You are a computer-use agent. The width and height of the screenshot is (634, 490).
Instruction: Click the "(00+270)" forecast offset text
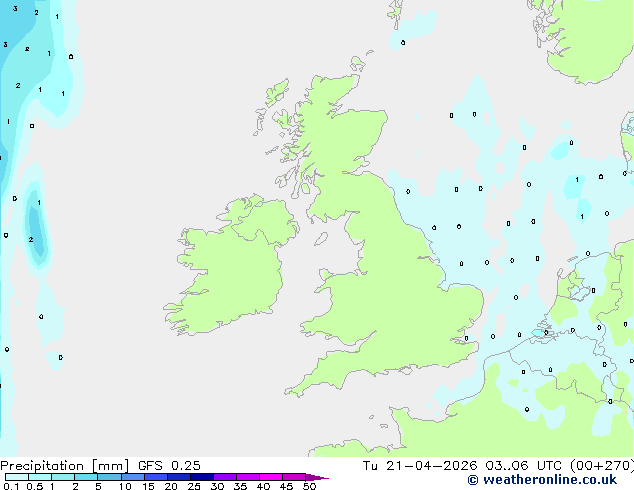[602, 466]
